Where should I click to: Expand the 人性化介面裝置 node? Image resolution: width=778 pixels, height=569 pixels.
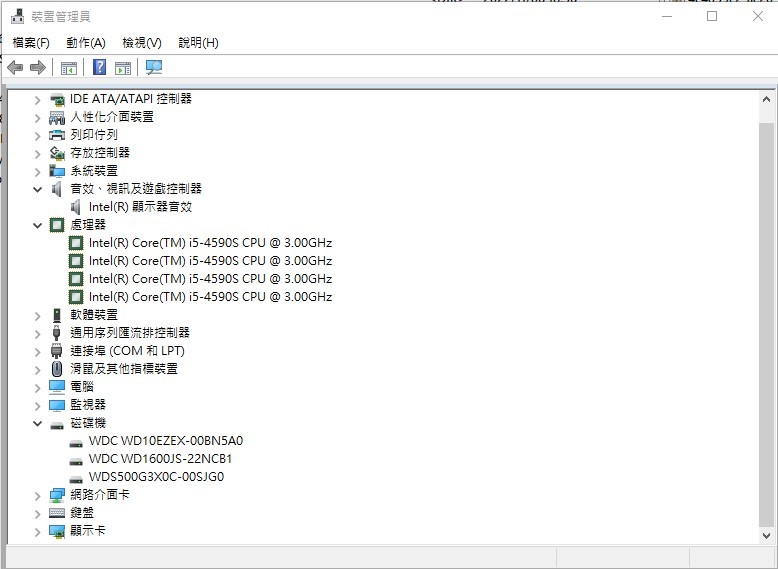(38, 118)
